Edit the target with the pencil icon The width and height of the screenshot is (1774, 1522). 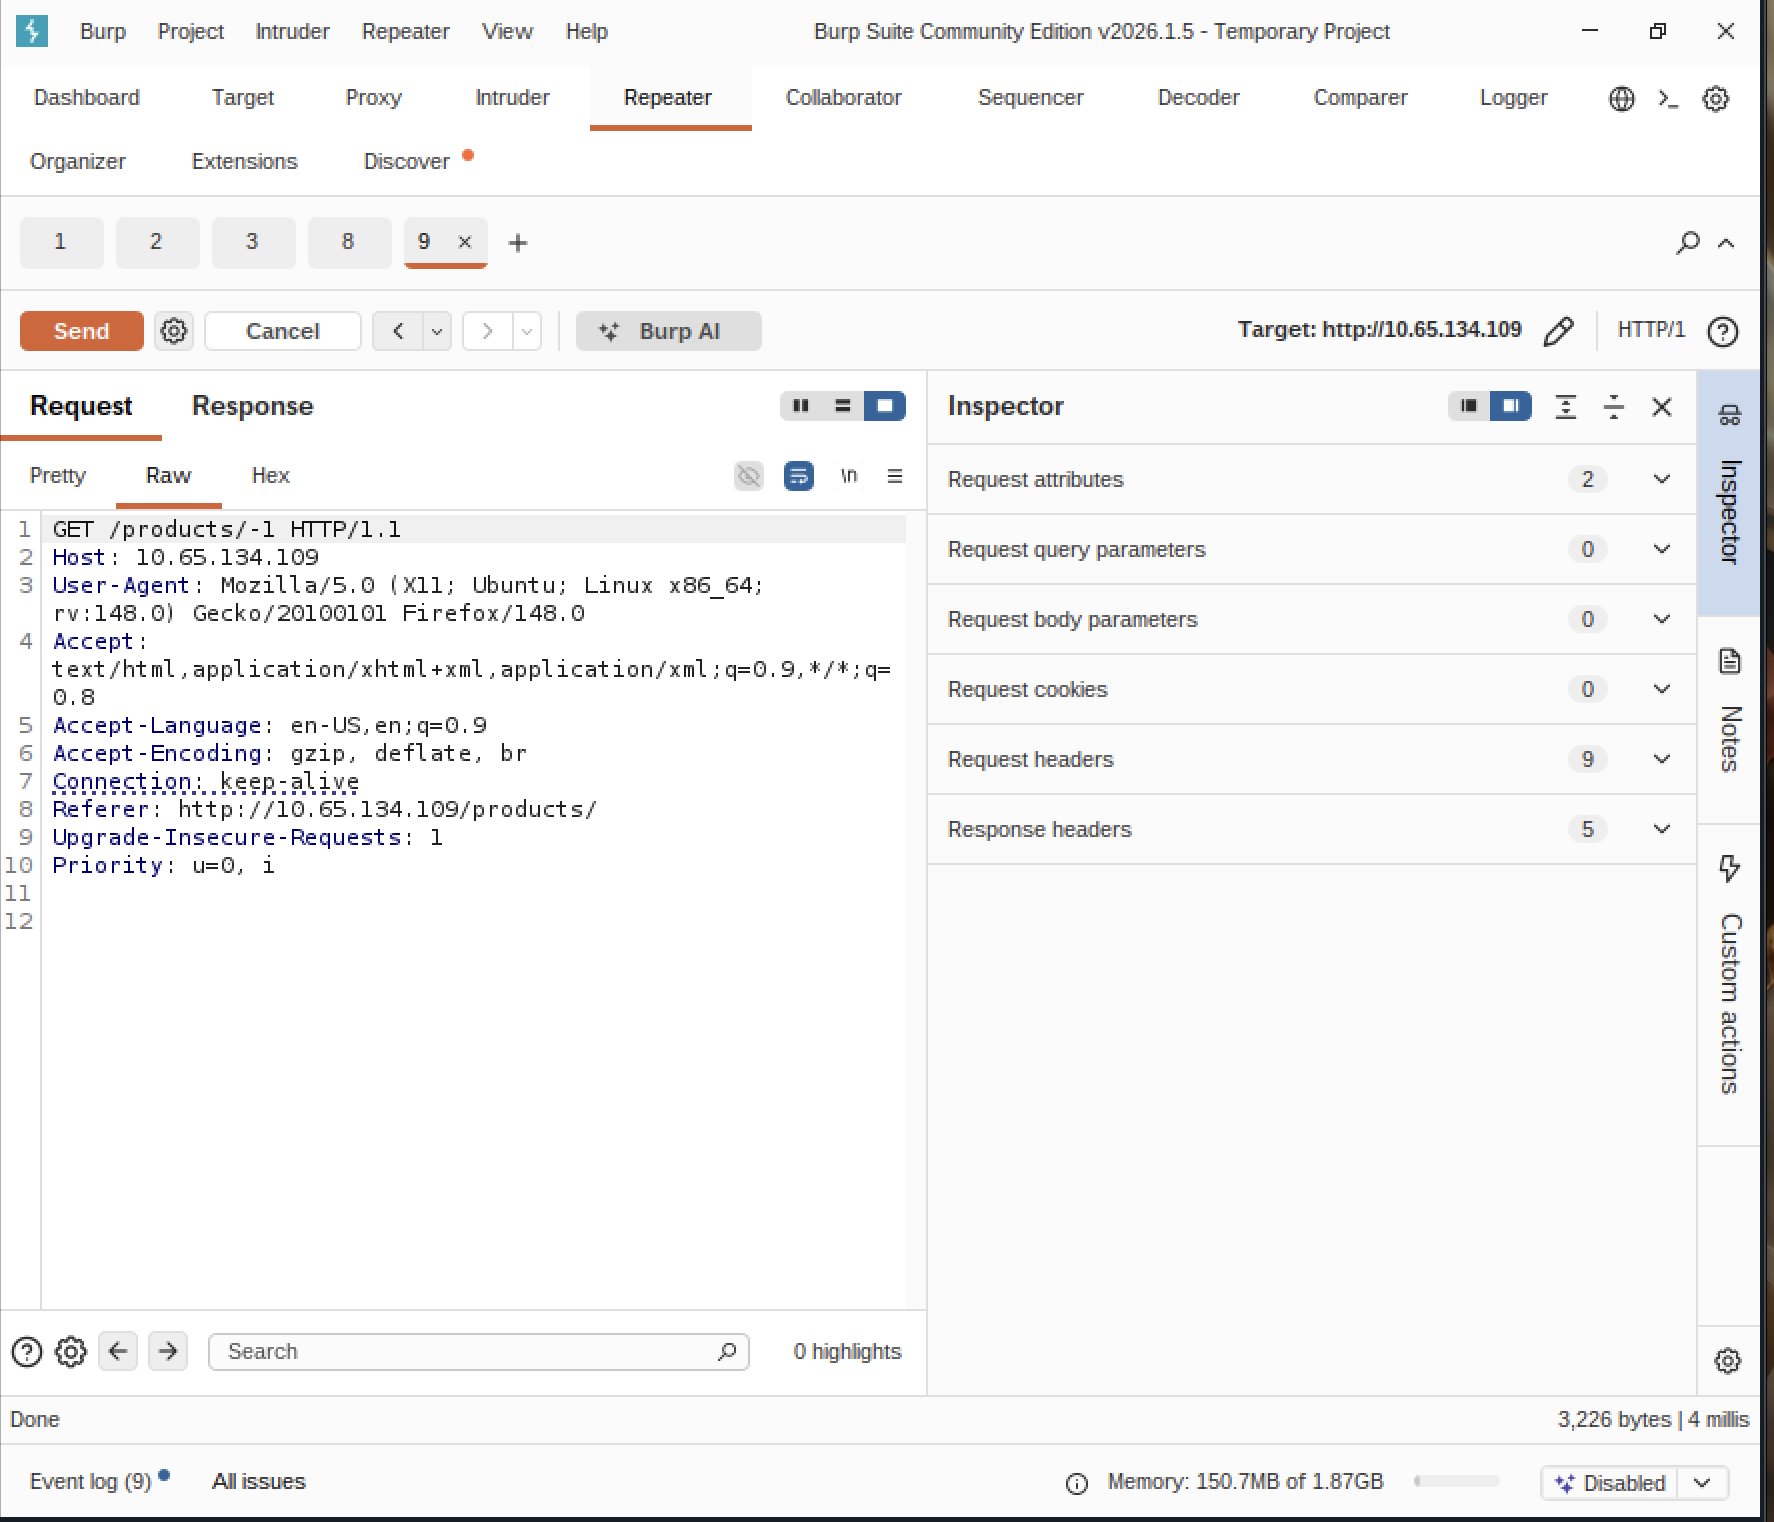click(x=1559, y=331)
